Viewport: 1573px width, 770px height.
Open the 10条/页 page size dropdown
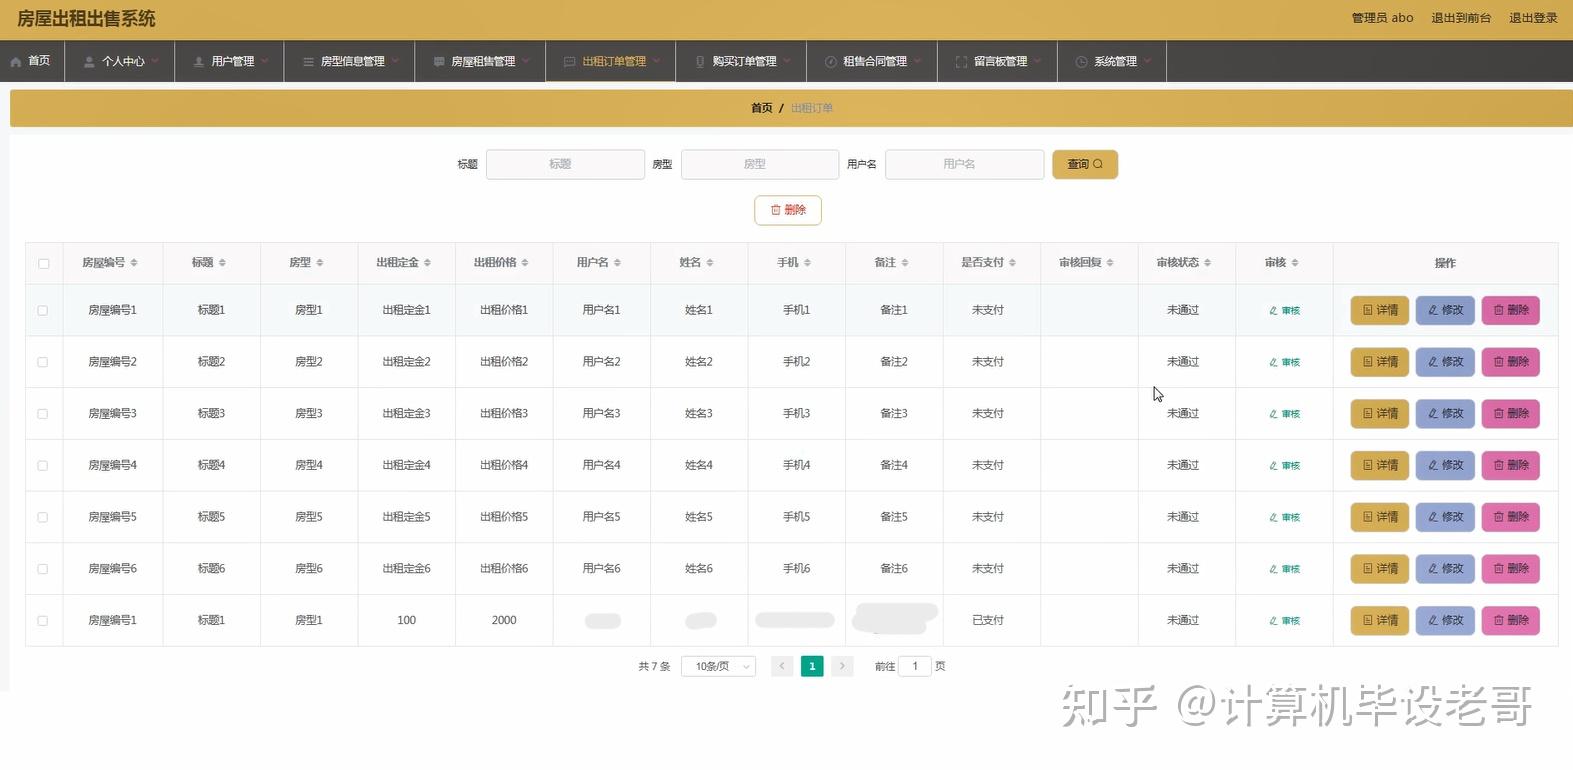[x=718, y=666]
